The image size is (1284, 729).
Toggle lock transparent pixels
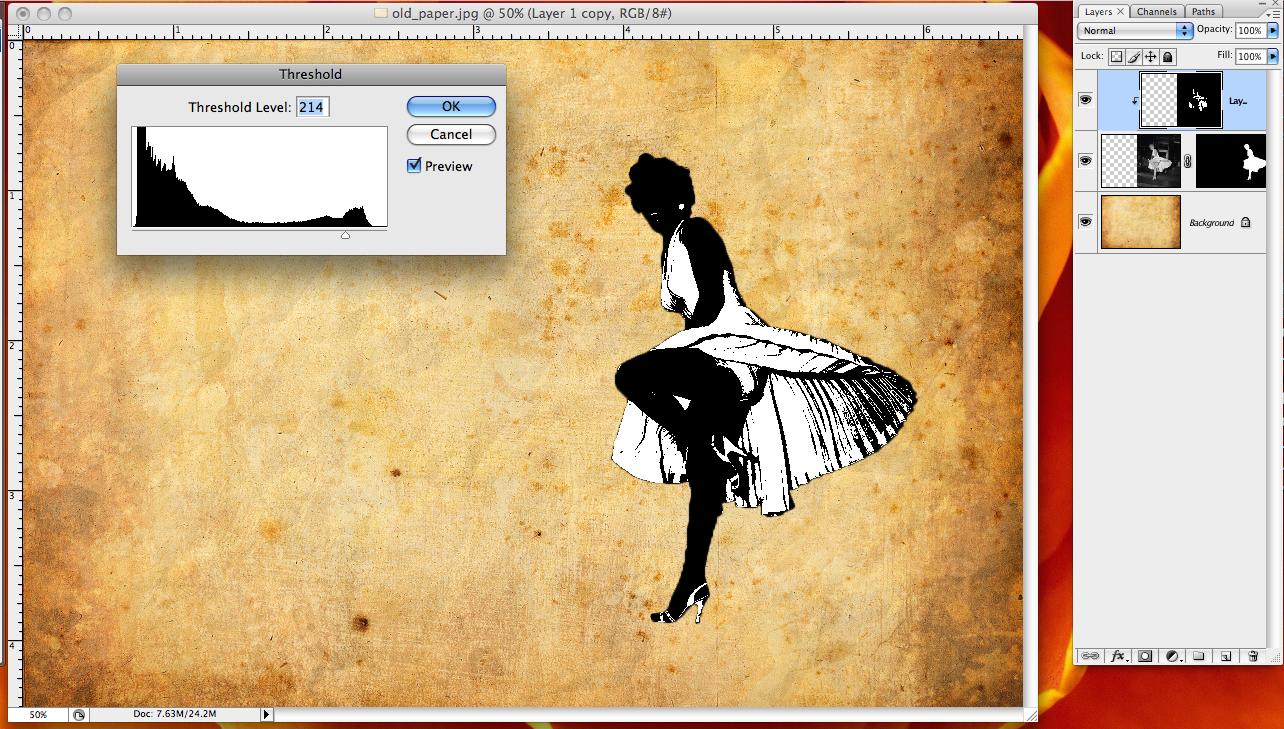[1116, 57]
